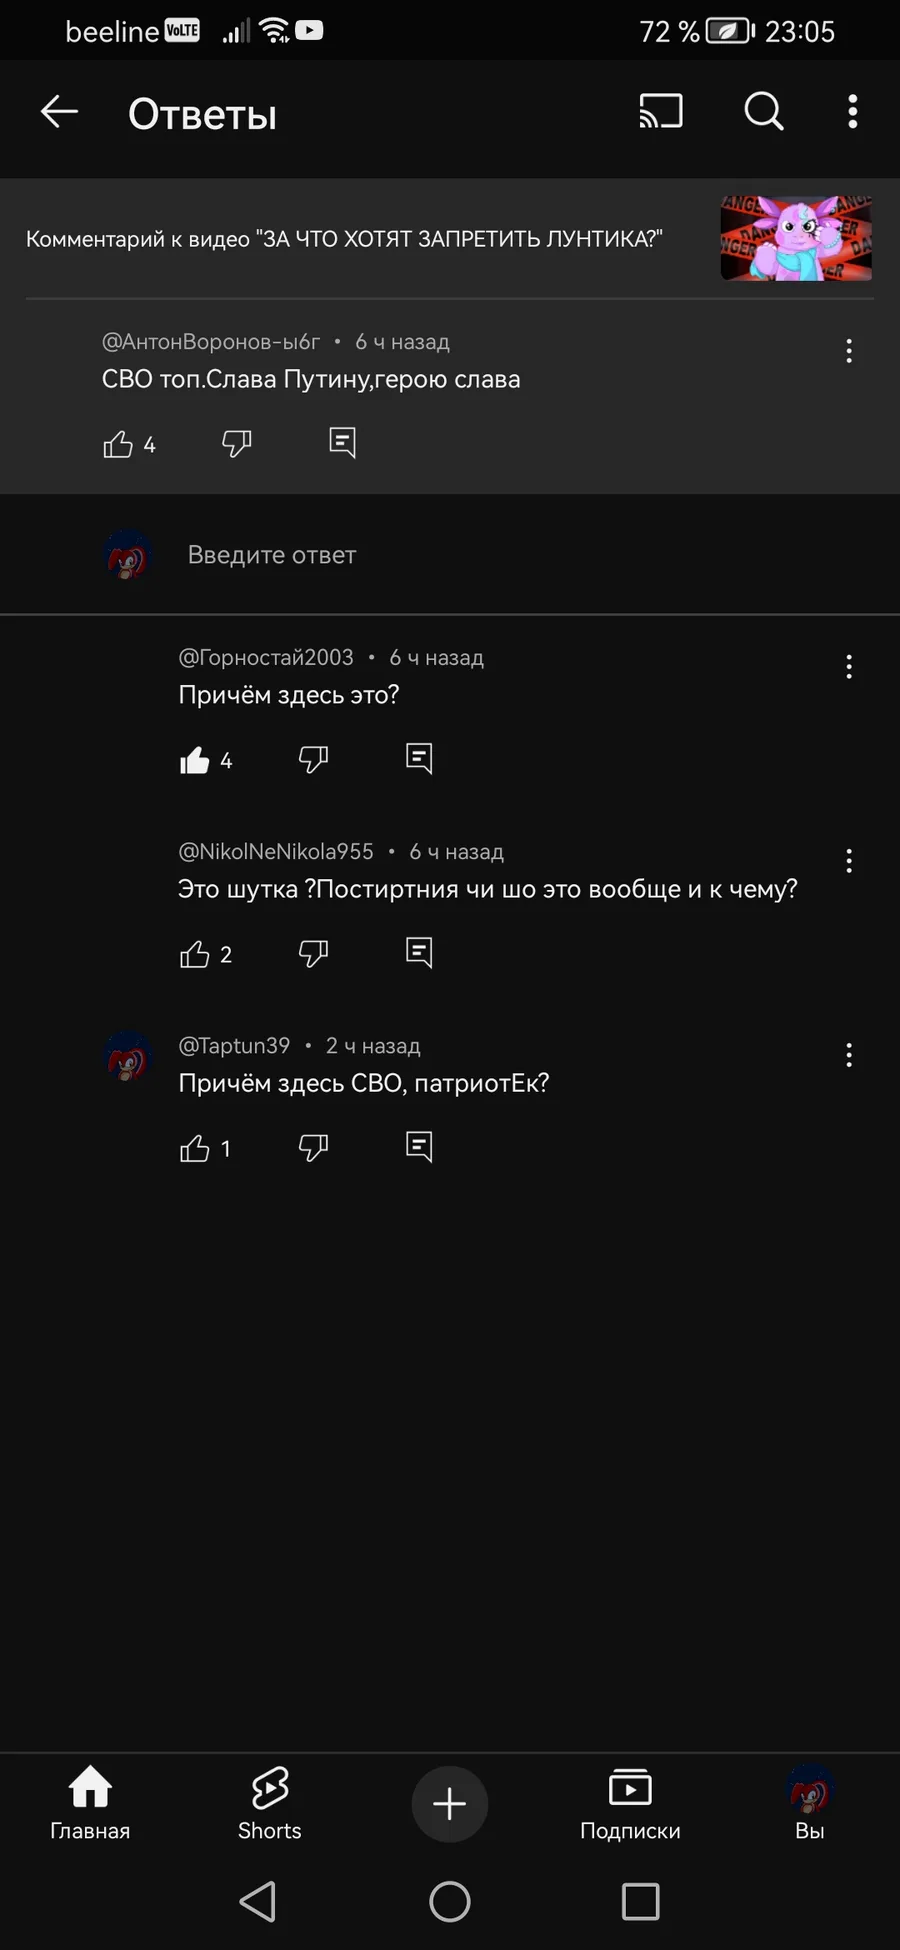This screenshot has width=900, height=1950.
Task: Unlike the reply by Горностай2003
Action: coord(195,761)
